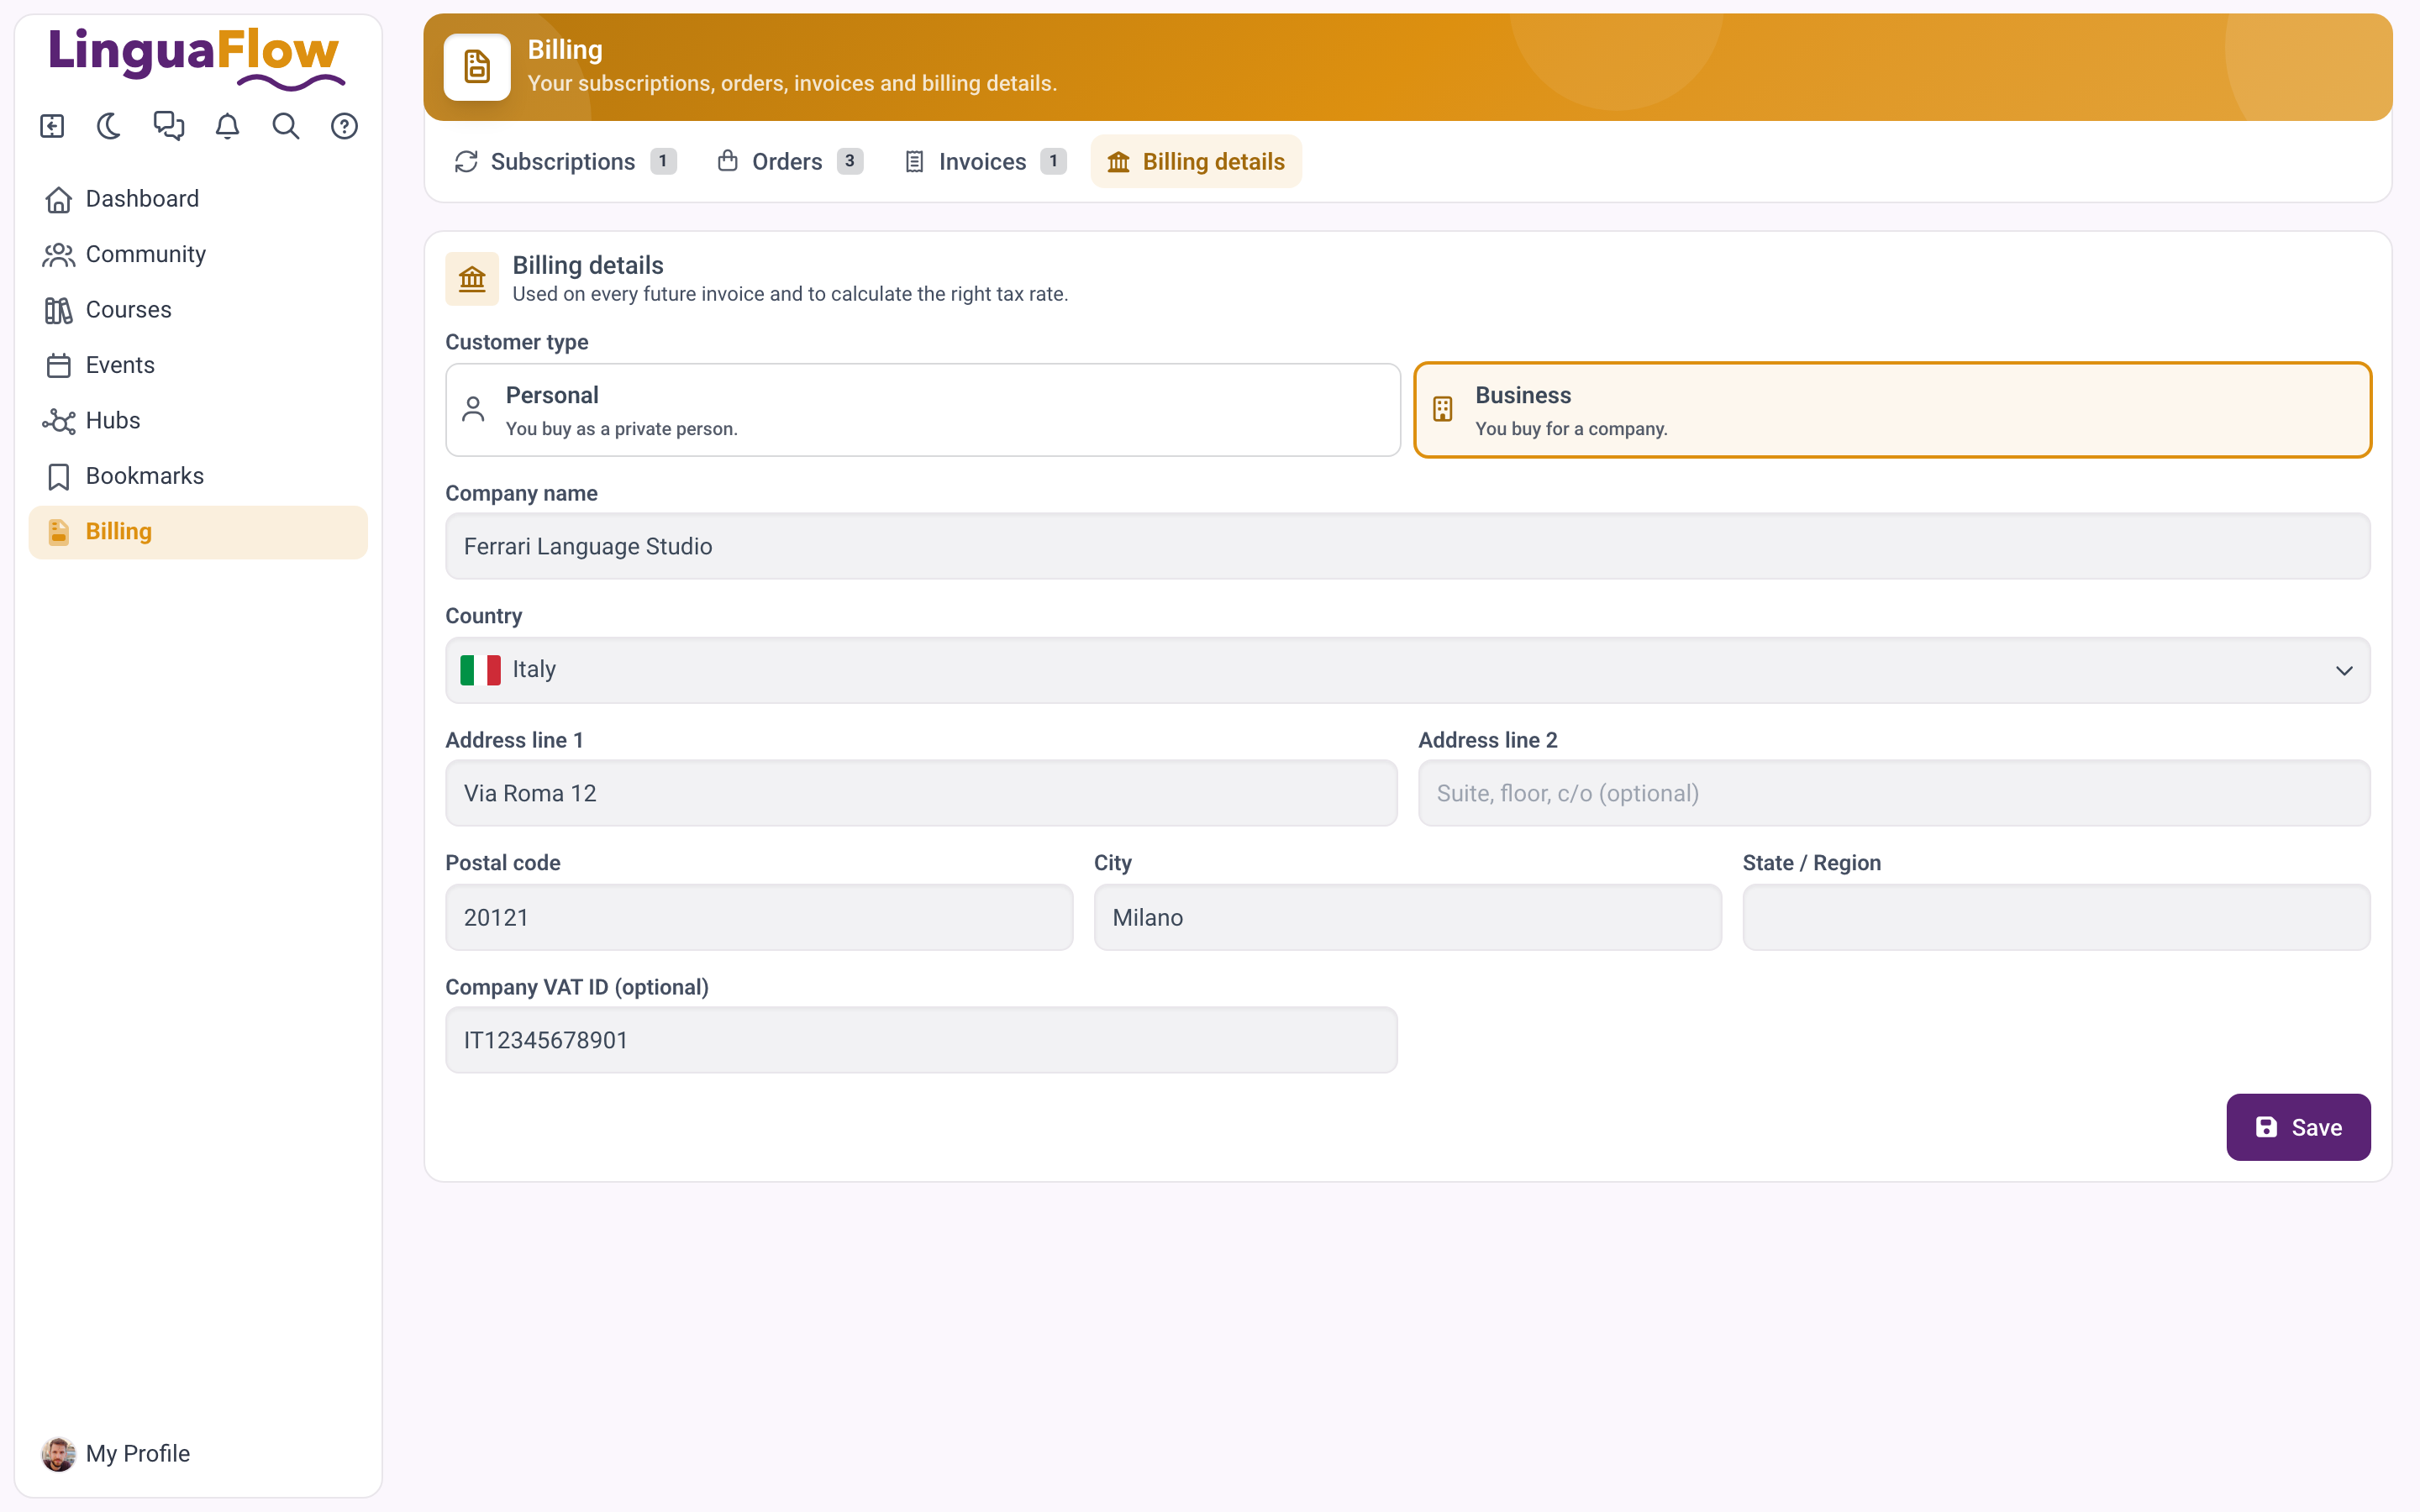Choose Business customer type
The height and width of the screenshot is (1512, 2420).
coord(1893,410)
